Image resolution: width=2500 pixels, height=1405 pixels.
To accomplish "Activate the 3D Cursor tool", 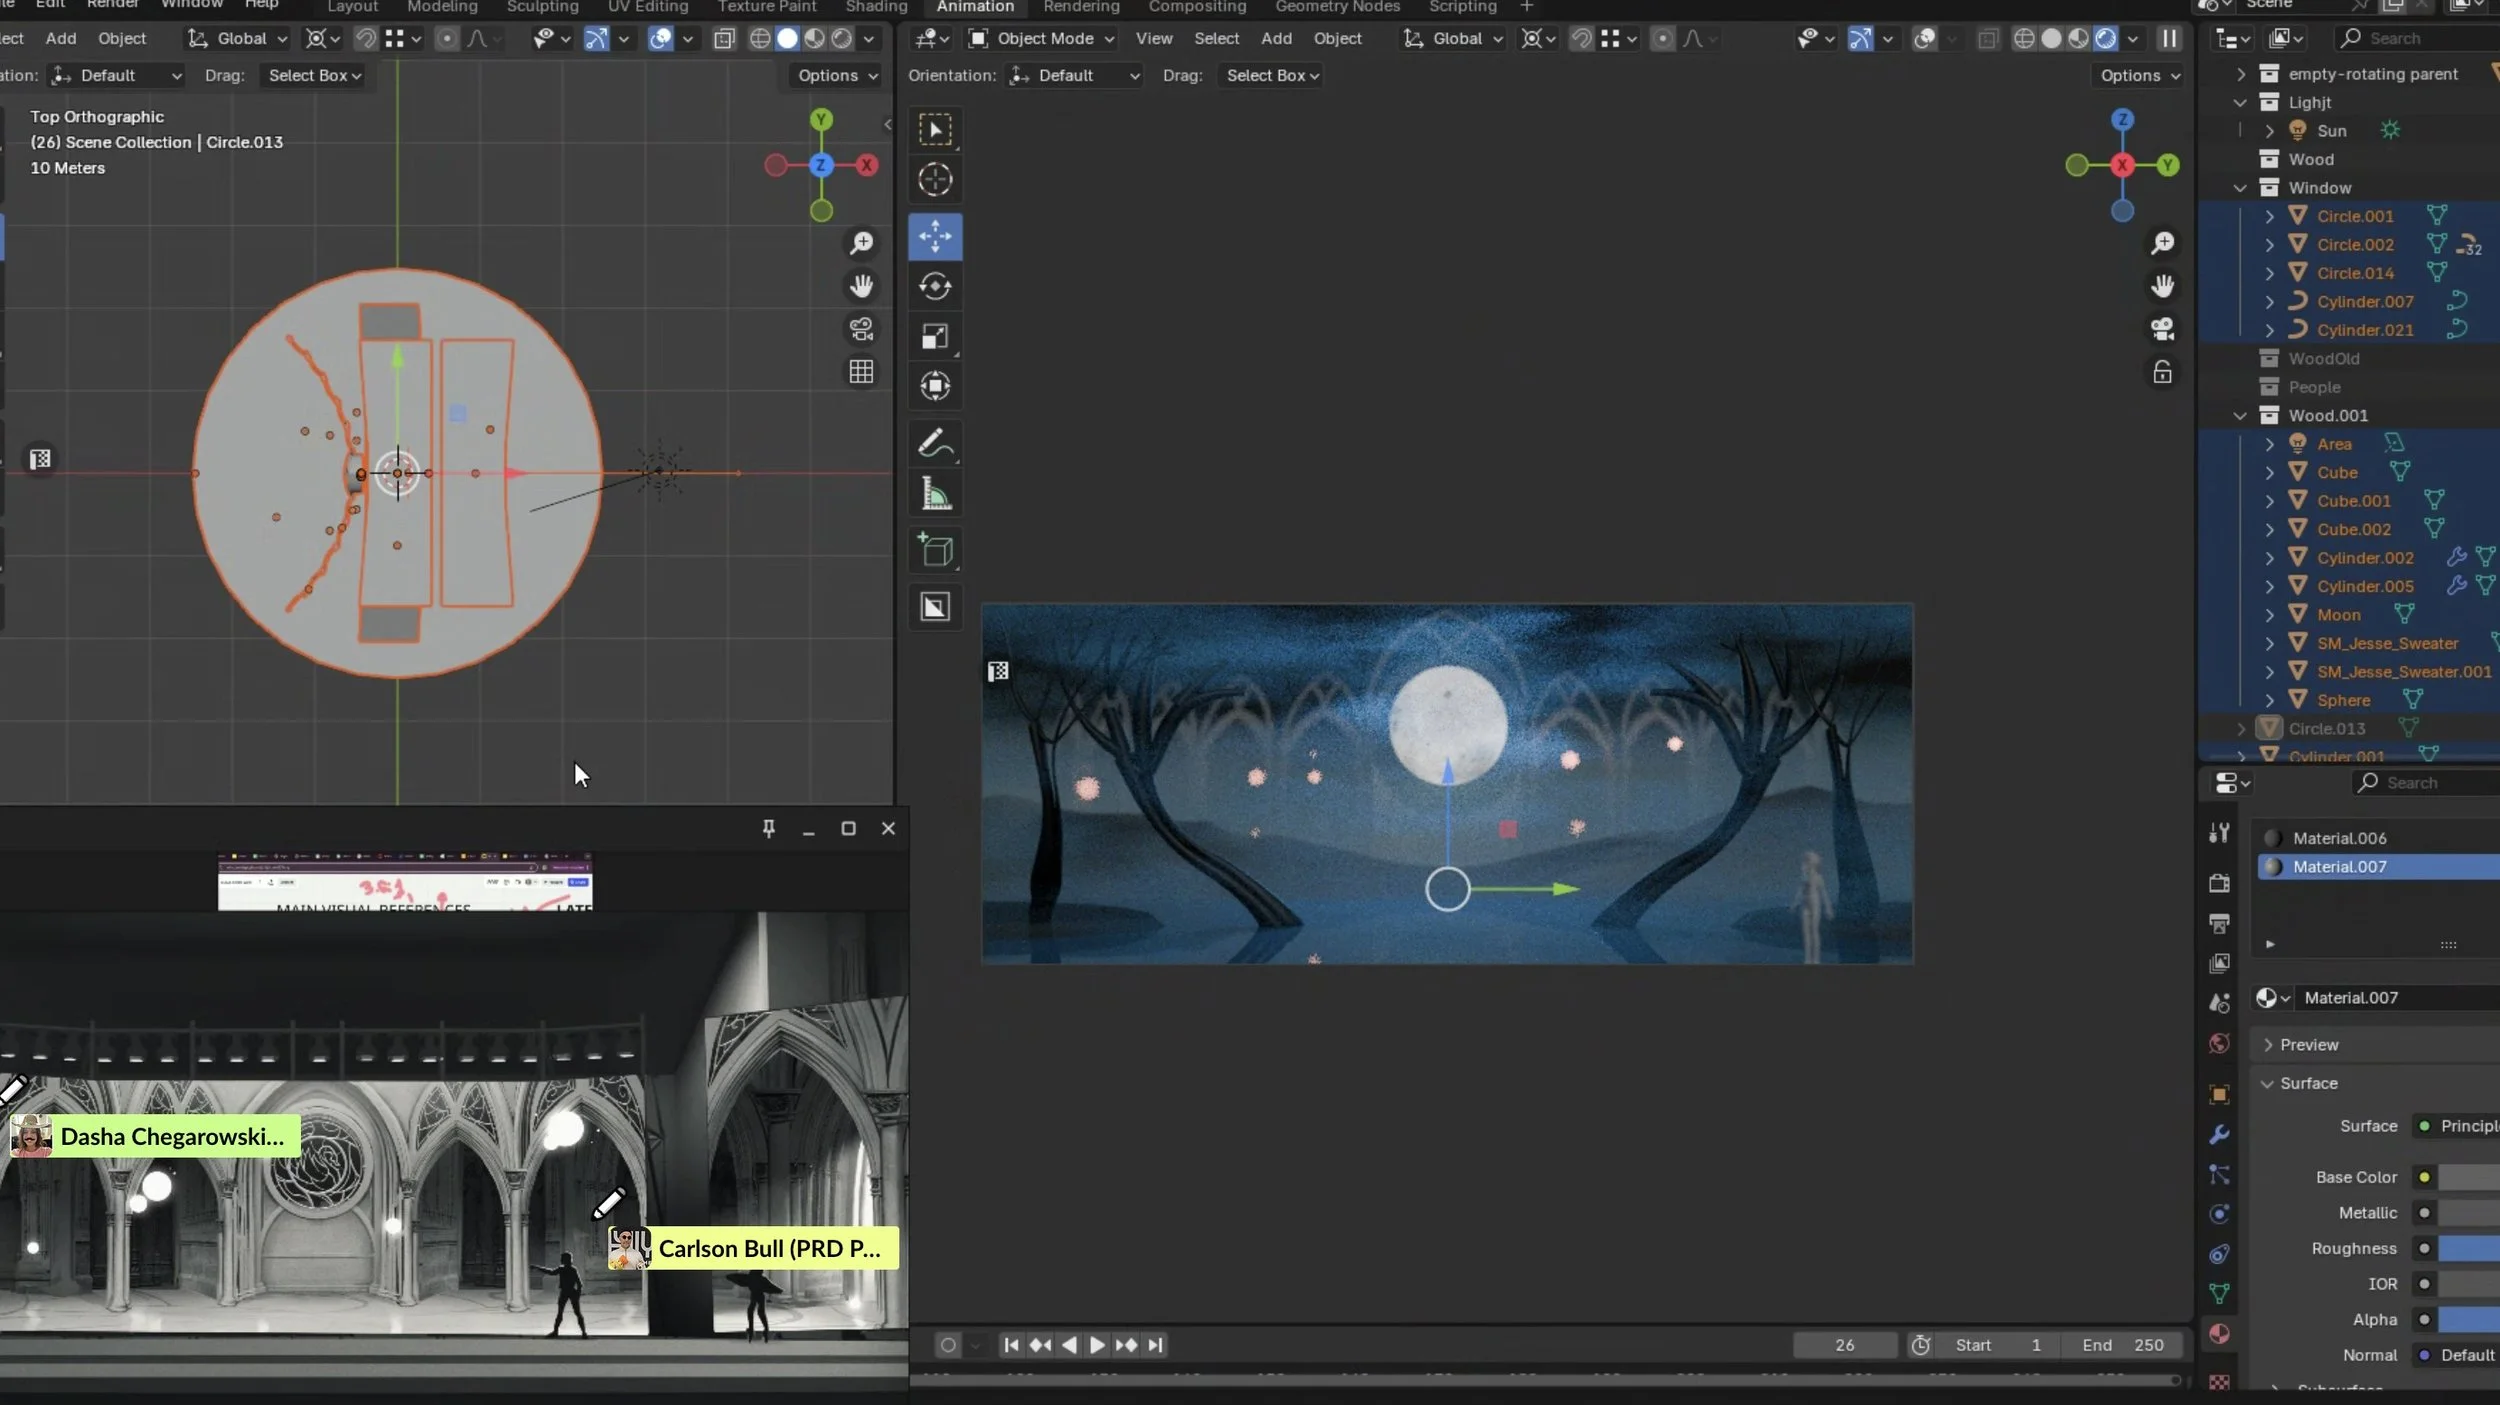I will click(x=935, y=179).
